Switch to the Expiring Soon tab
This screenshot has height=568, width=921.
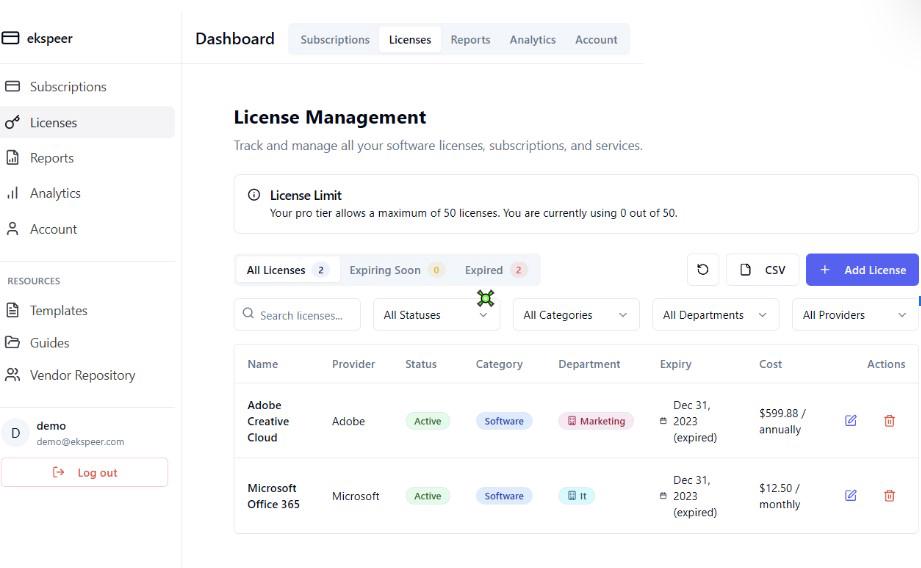395,270
